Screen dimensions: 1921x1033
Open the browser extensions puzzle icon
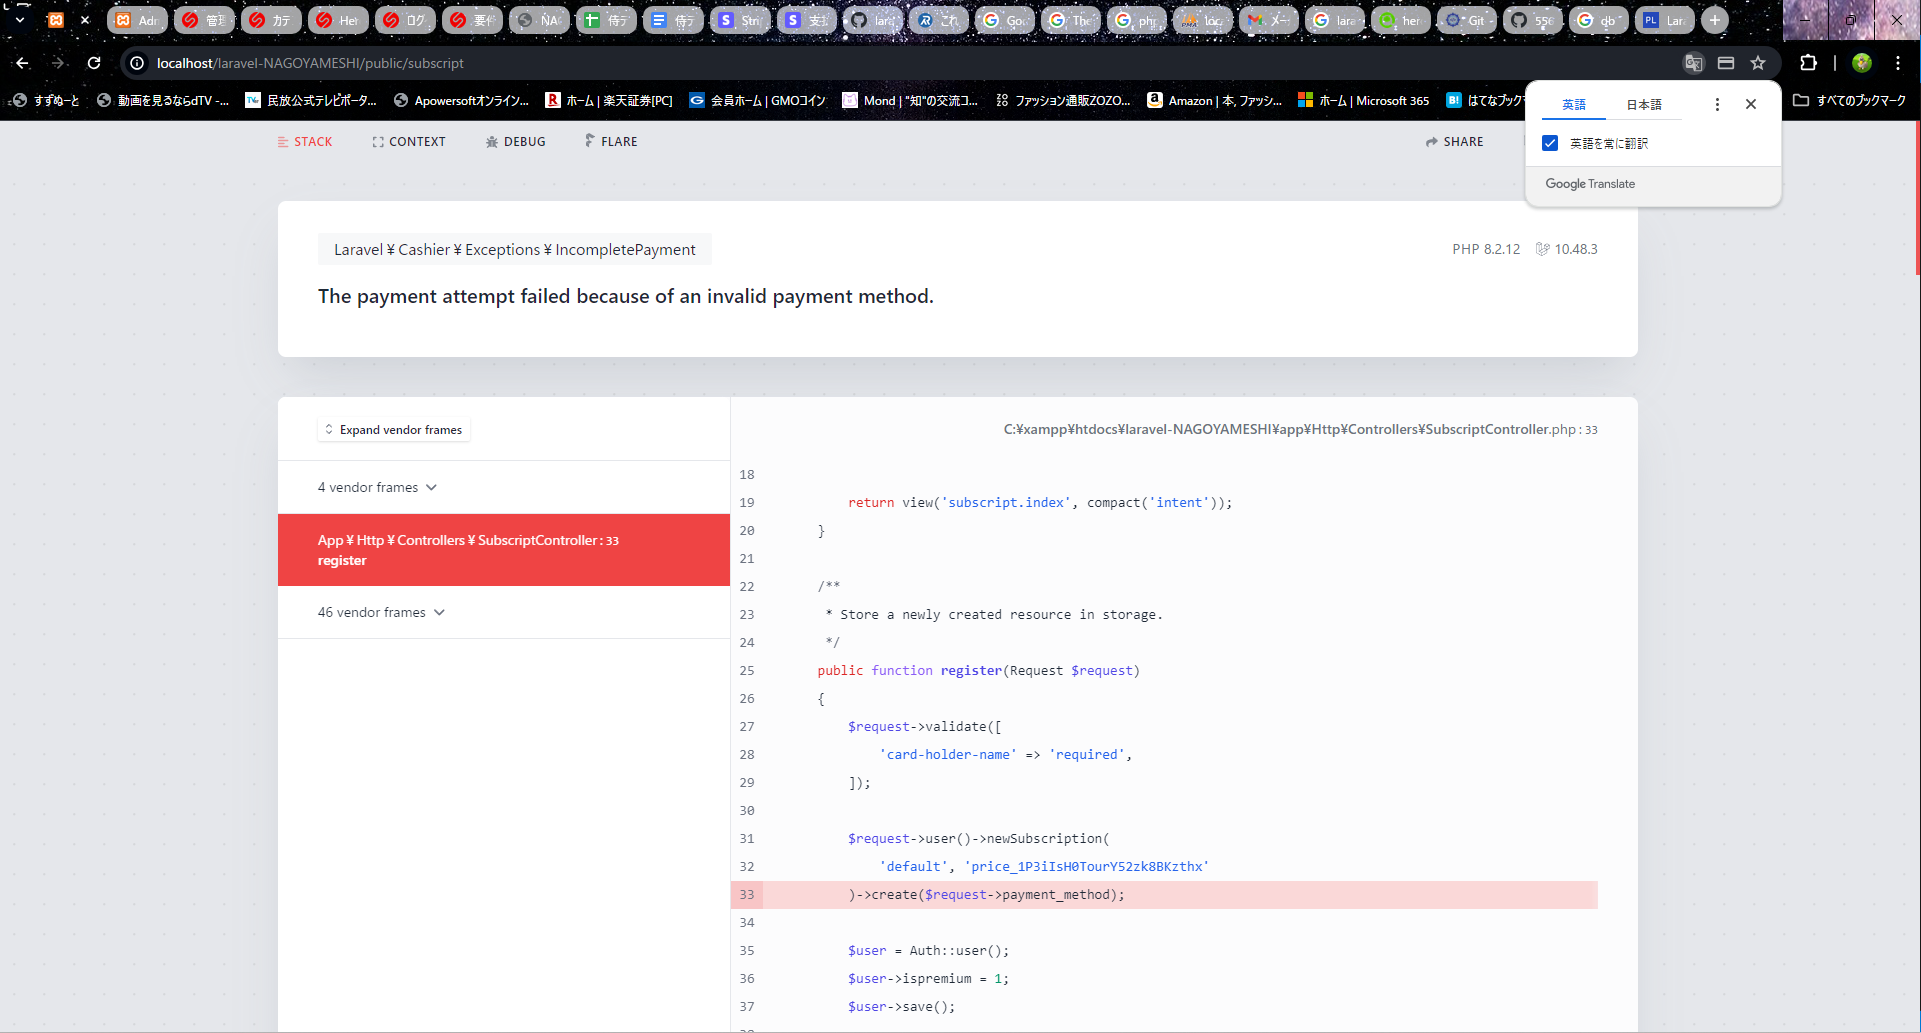click(1808, 63)
